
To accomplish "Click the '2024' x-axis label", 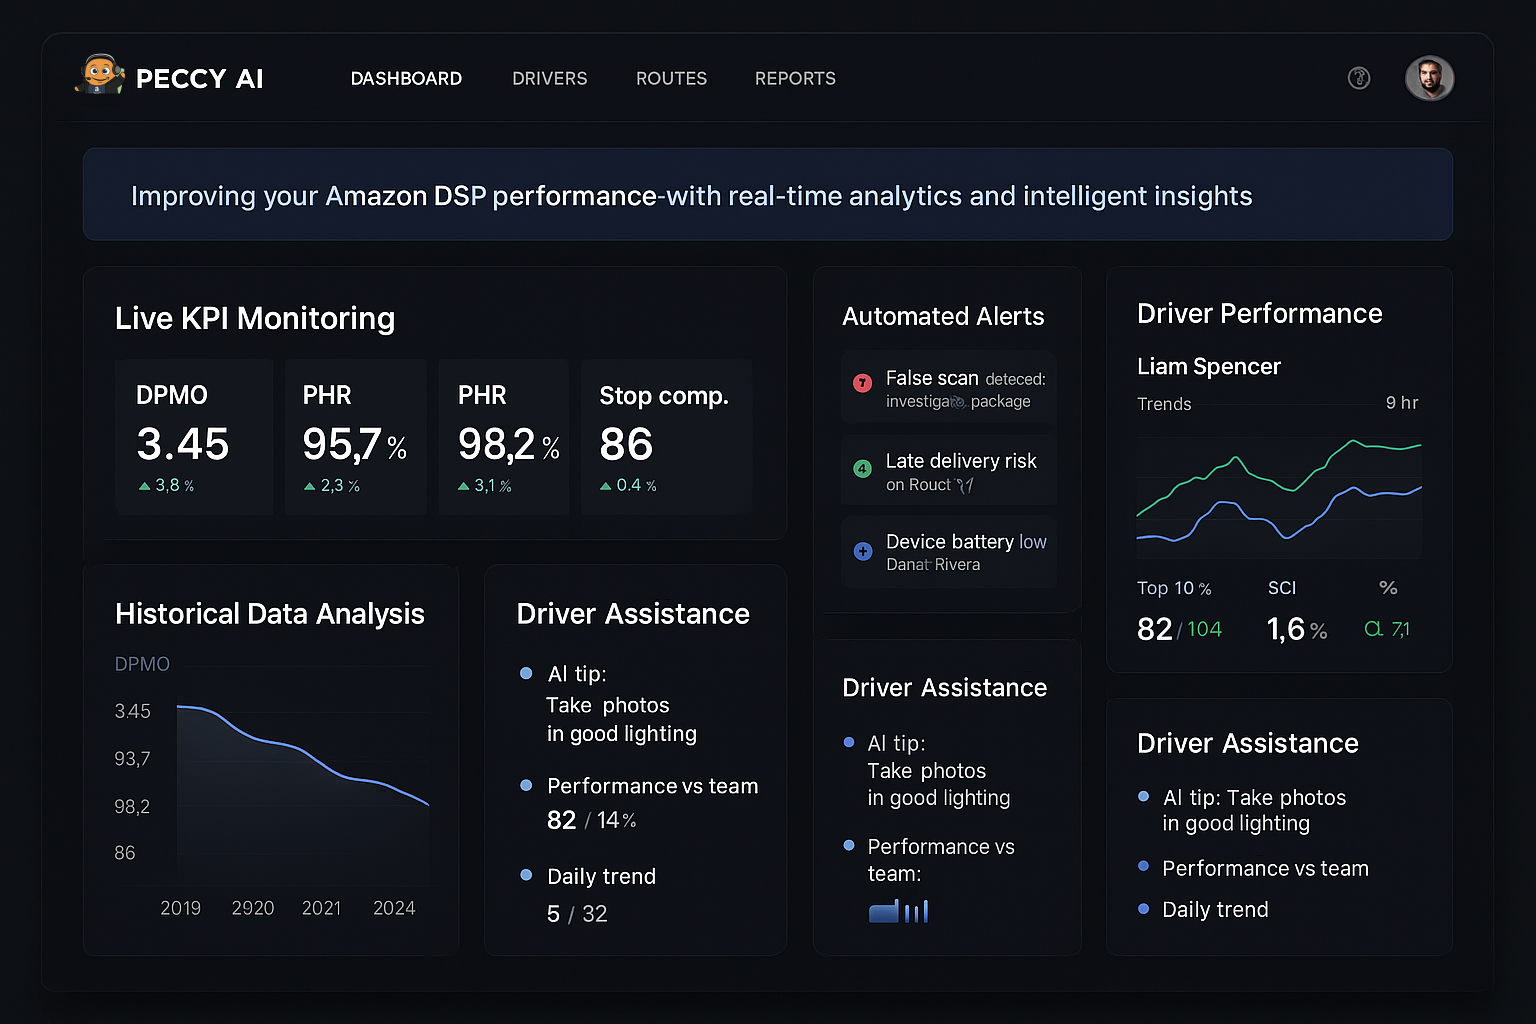I will [x=394, y=908].
